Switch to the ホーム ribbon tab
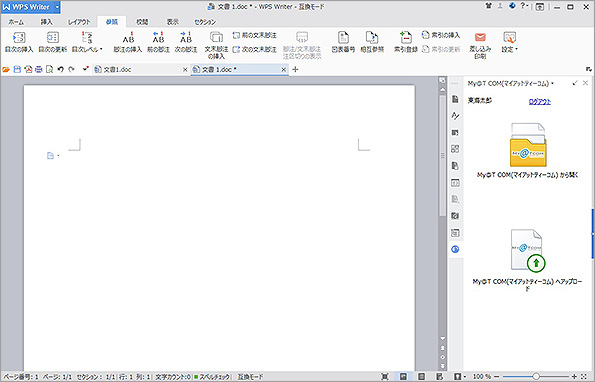The image size is (595, 382). [16, 22]
